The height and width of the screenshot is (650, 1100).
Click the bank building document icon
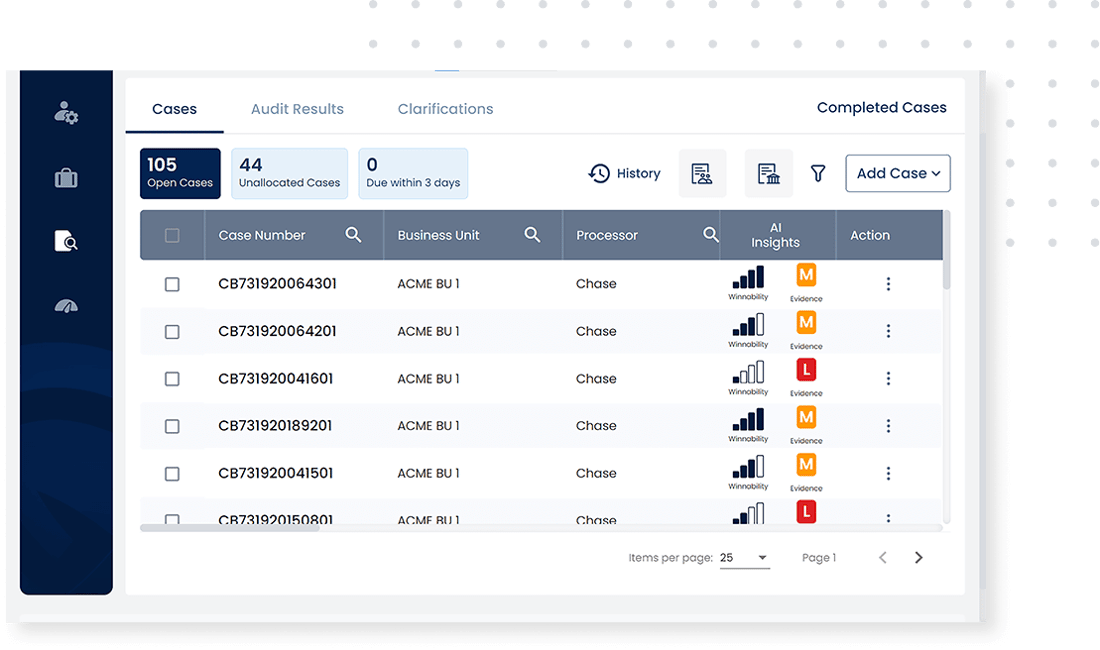(768, 174)
